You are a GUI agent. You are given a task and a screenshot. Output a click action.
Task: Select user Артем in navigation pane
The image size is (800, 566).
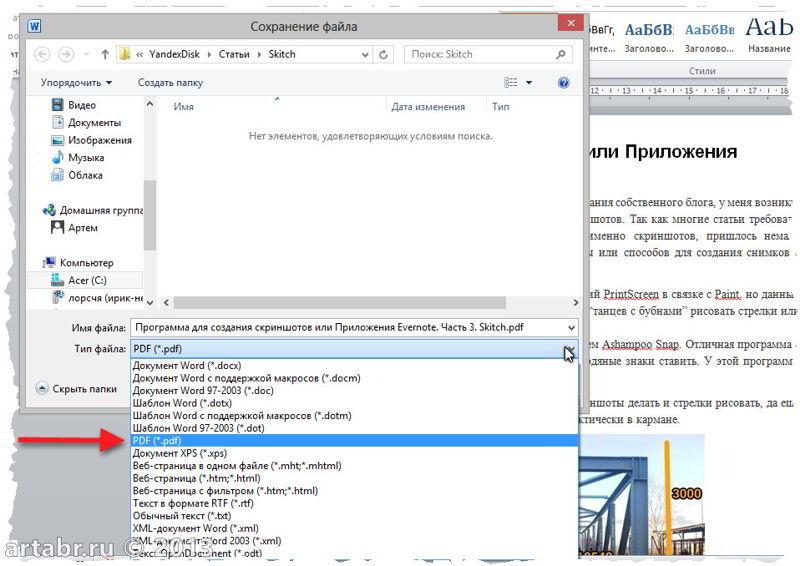pos(83,228)
